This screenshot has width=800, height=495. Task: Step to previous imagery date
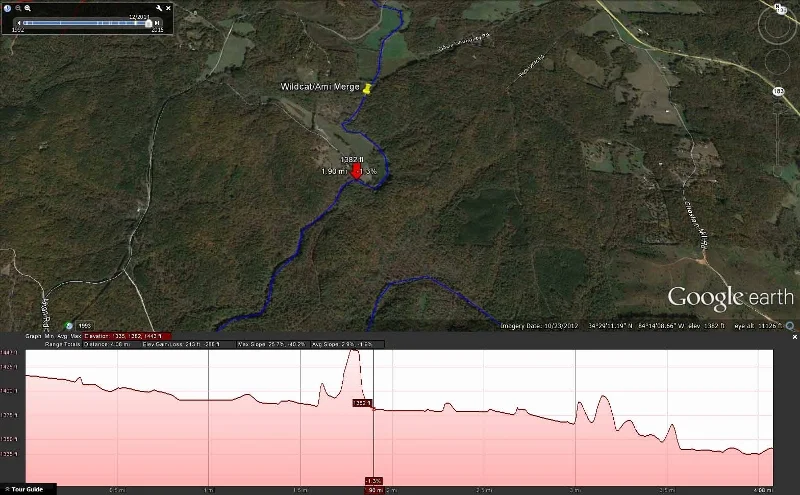click(19, 23)
